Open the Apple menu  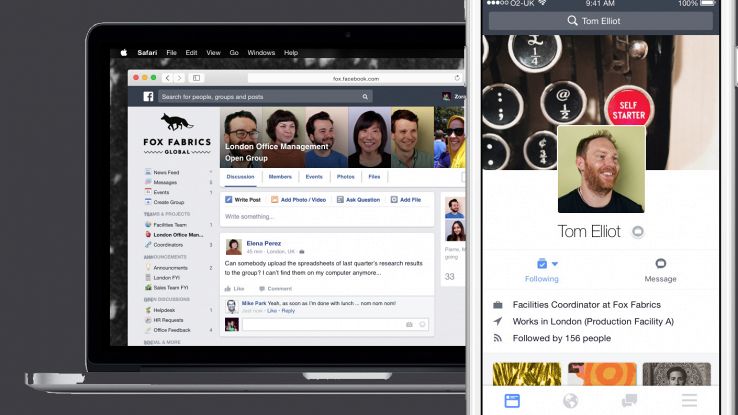124,53
